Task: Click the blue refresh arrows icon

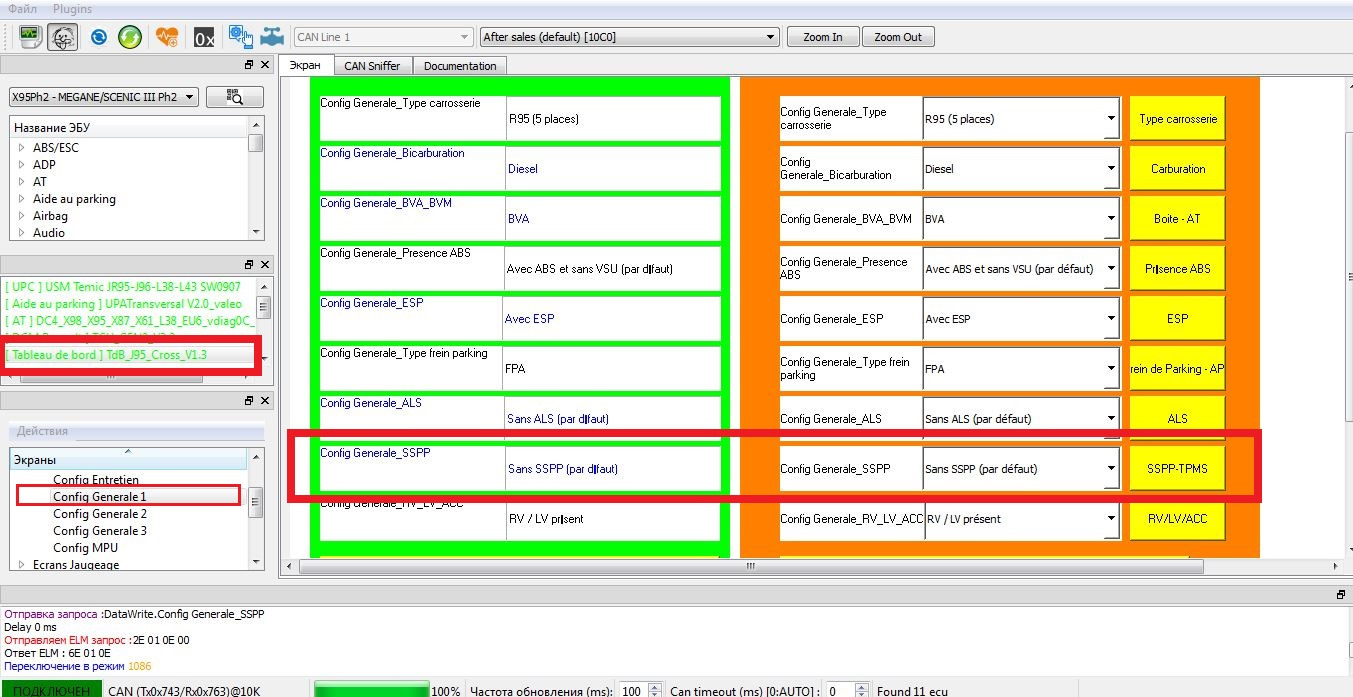Action: coord(99,37)
